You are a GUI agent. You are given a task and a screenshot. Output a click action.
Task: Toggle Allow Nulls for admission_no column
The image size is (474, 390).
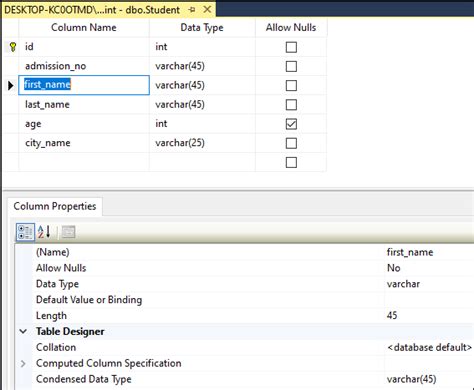point(291,66)
